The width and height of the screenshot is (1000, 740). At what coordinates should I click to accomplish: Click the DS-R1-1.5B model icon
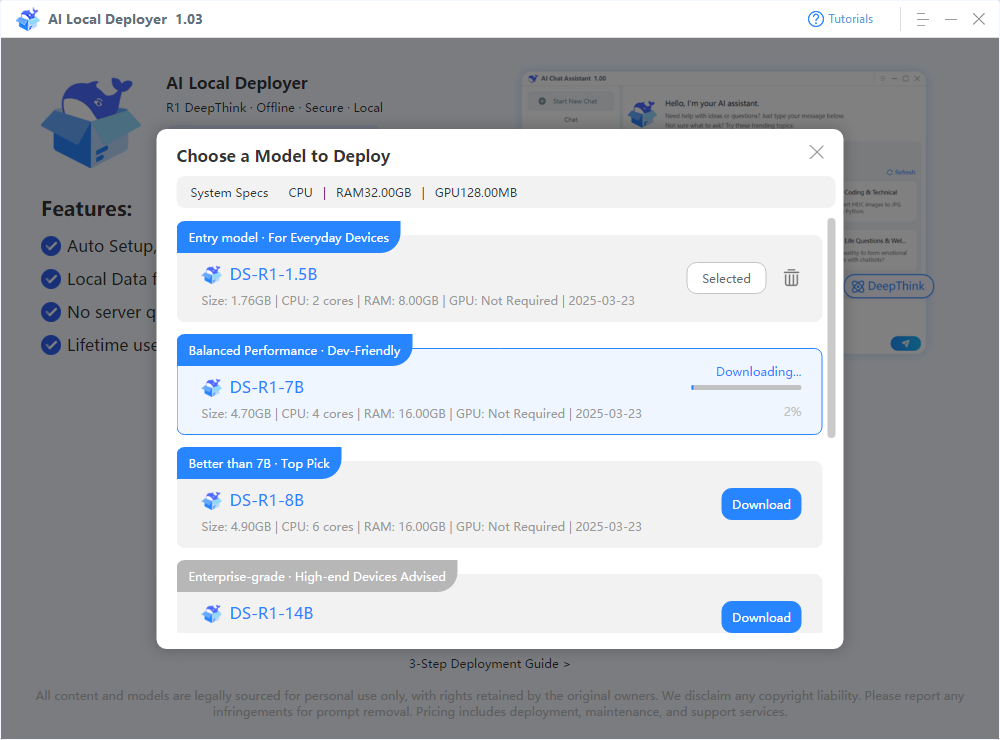211,274
